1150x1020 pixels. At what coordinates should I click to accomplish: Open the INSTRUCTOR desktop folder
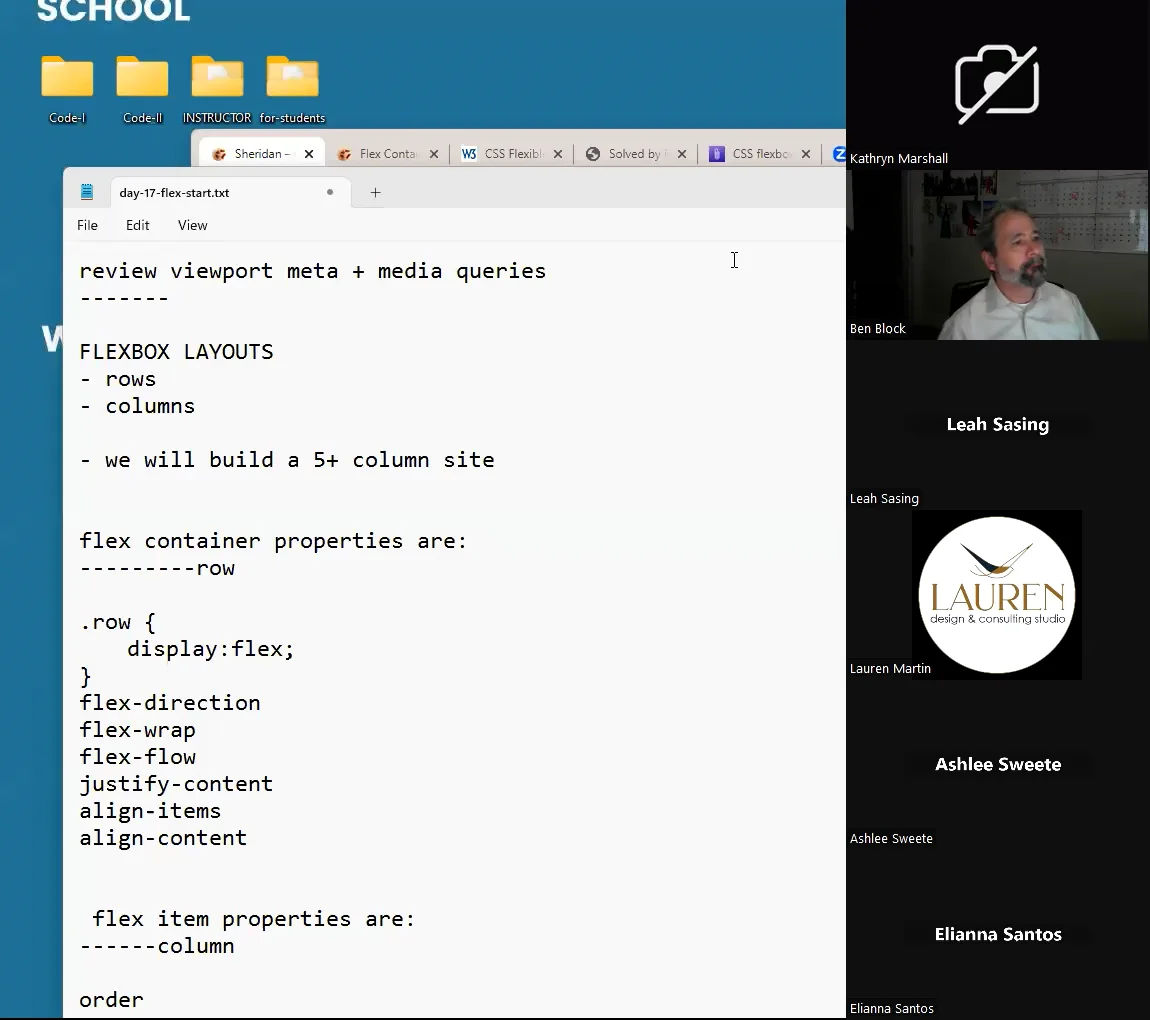[217, 89]
